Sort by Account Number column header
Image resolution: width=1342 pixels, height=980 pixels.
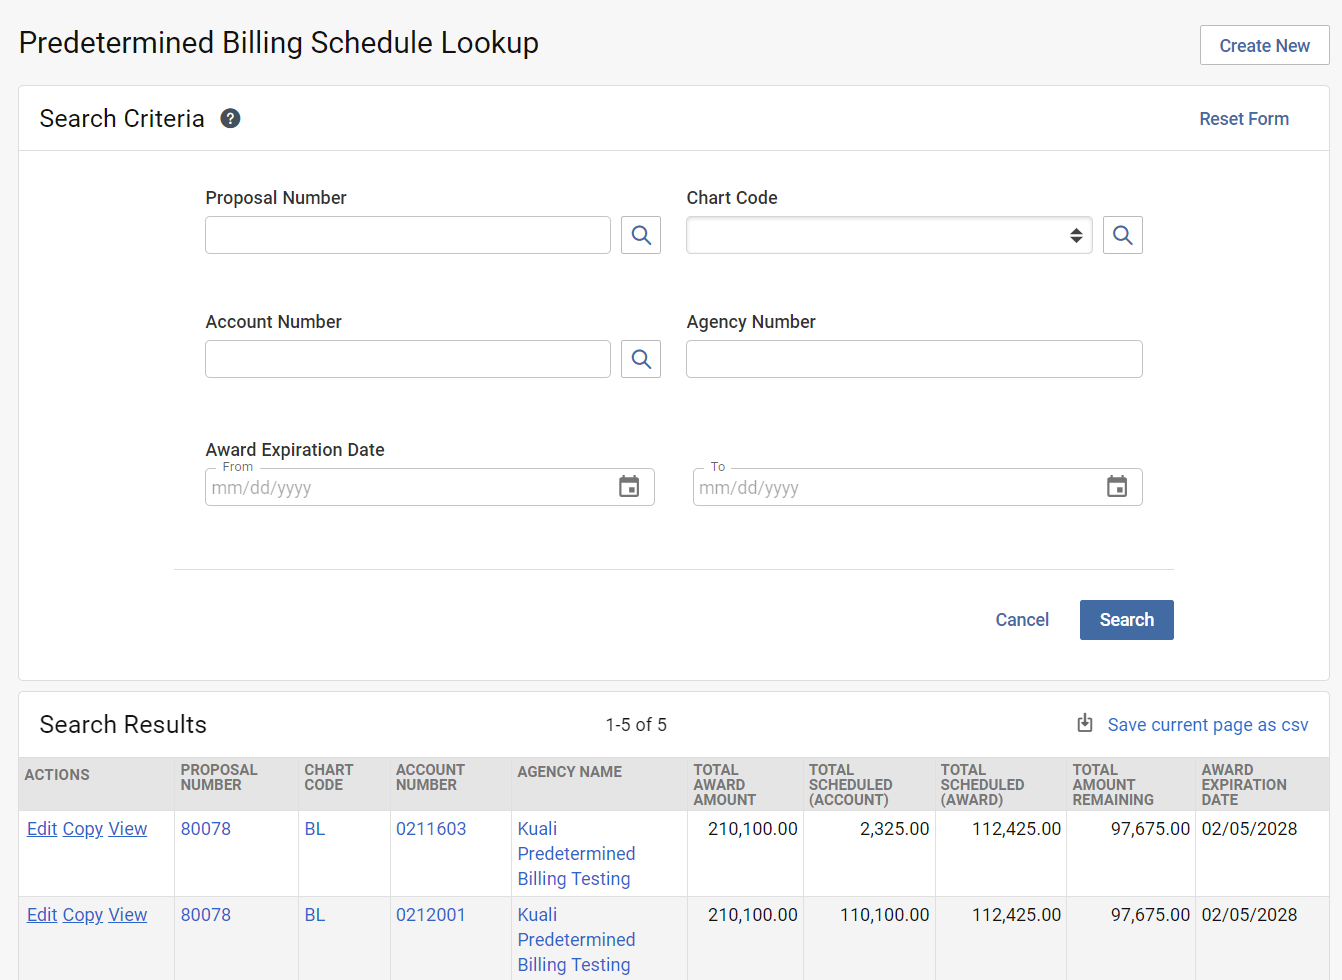click(x=430, y=777)
